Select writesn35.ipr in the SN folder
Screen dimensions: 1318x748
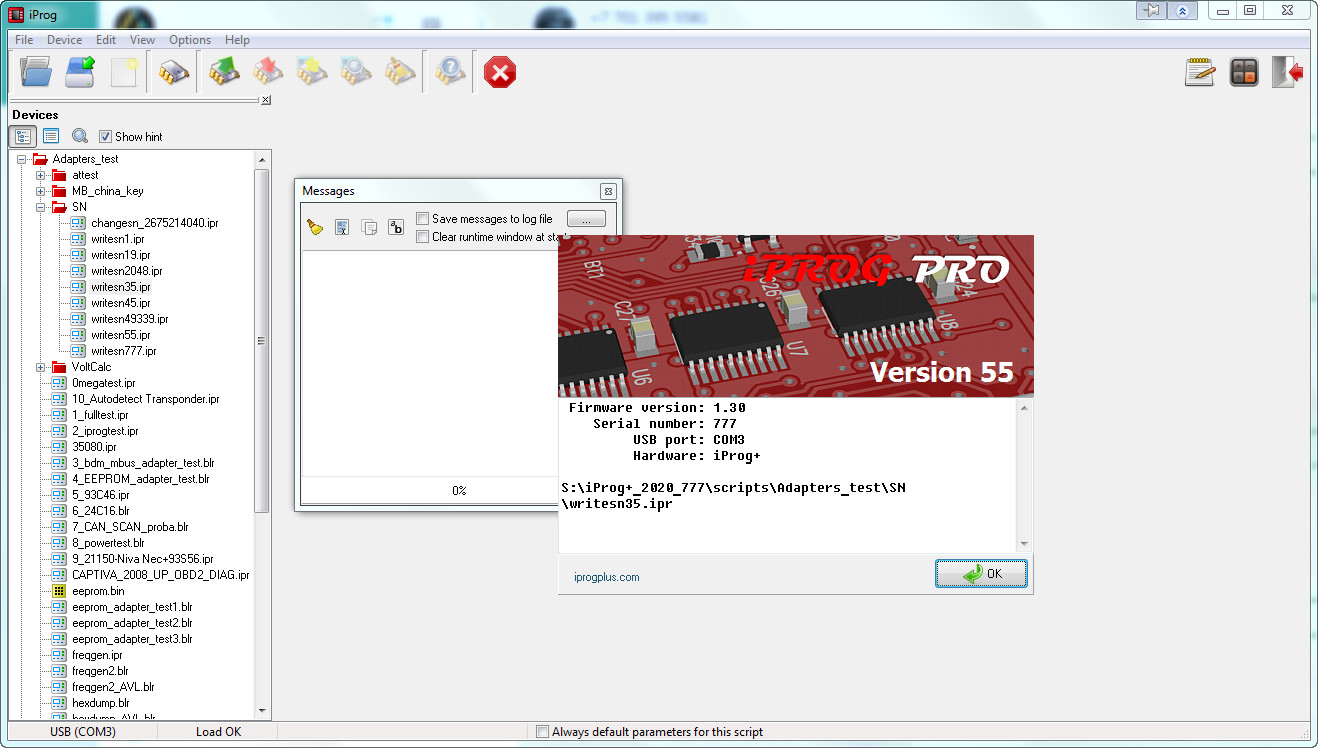[121, 287]
